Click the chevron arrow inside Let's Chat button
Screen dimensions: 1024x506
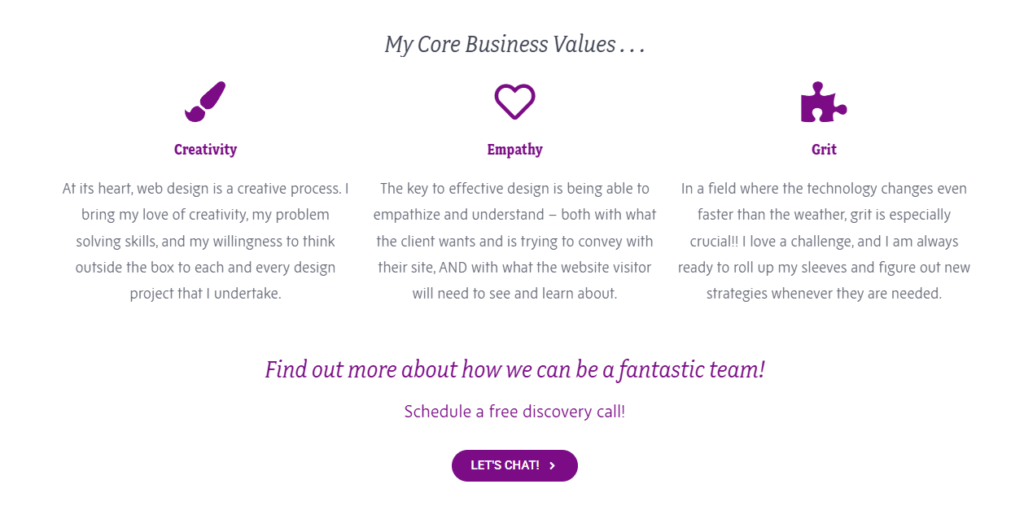552,466
